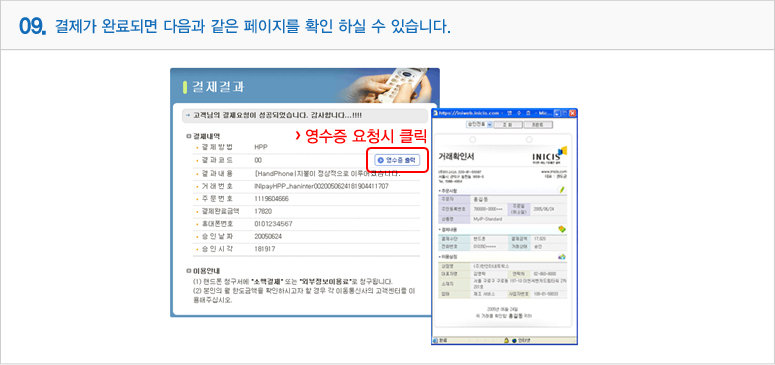Screen dimensions: 775x365
Task: Click the internet zone globe icon in status bar
Action: 515,340
